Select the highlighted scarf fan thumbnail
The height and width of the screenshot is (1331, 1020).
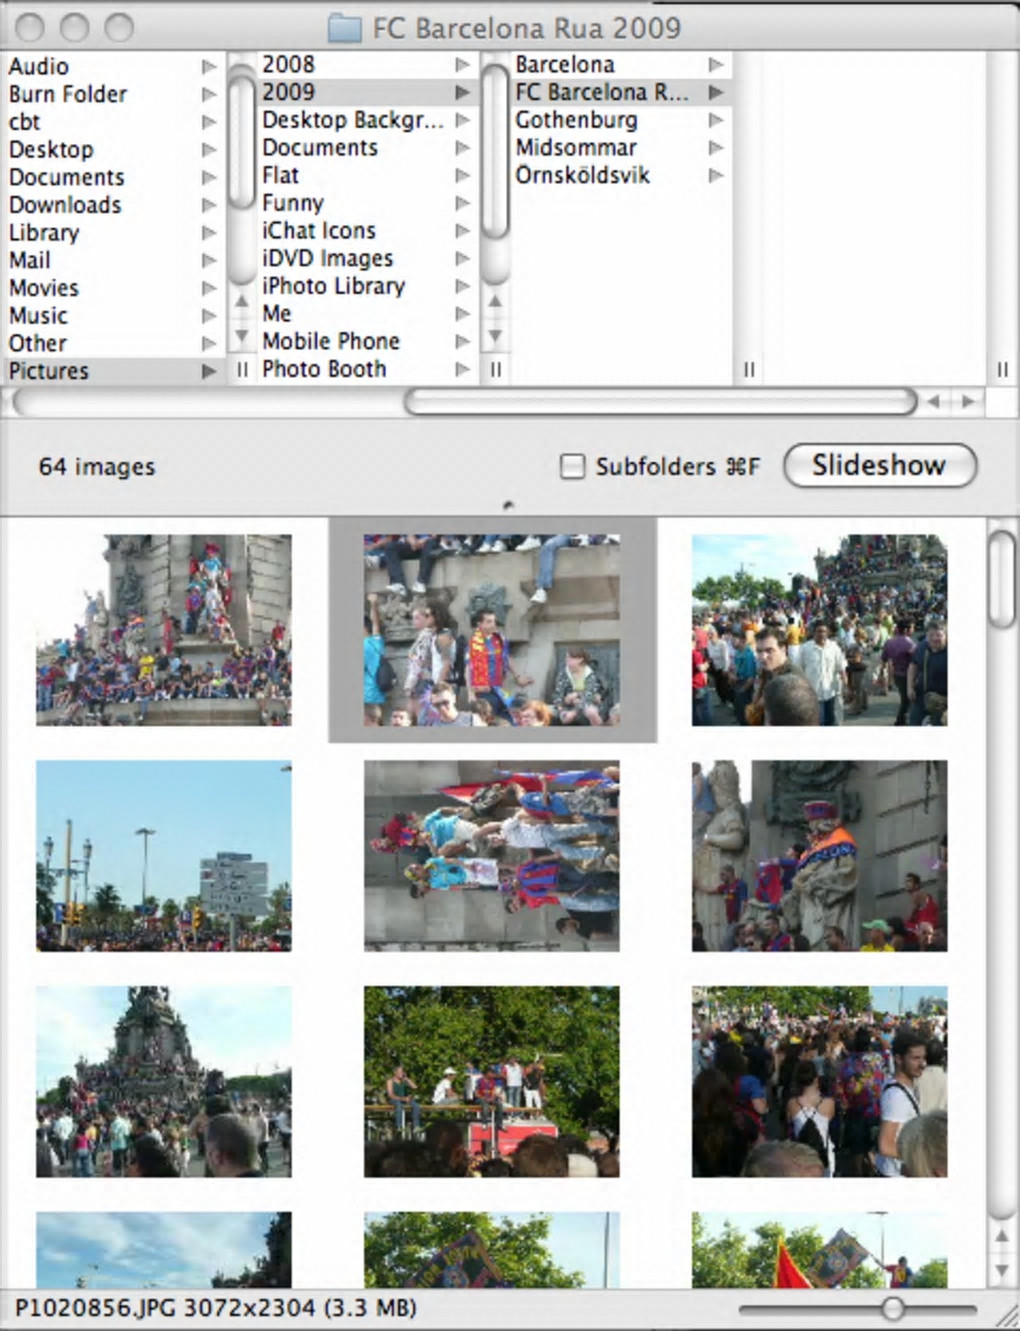492,630
